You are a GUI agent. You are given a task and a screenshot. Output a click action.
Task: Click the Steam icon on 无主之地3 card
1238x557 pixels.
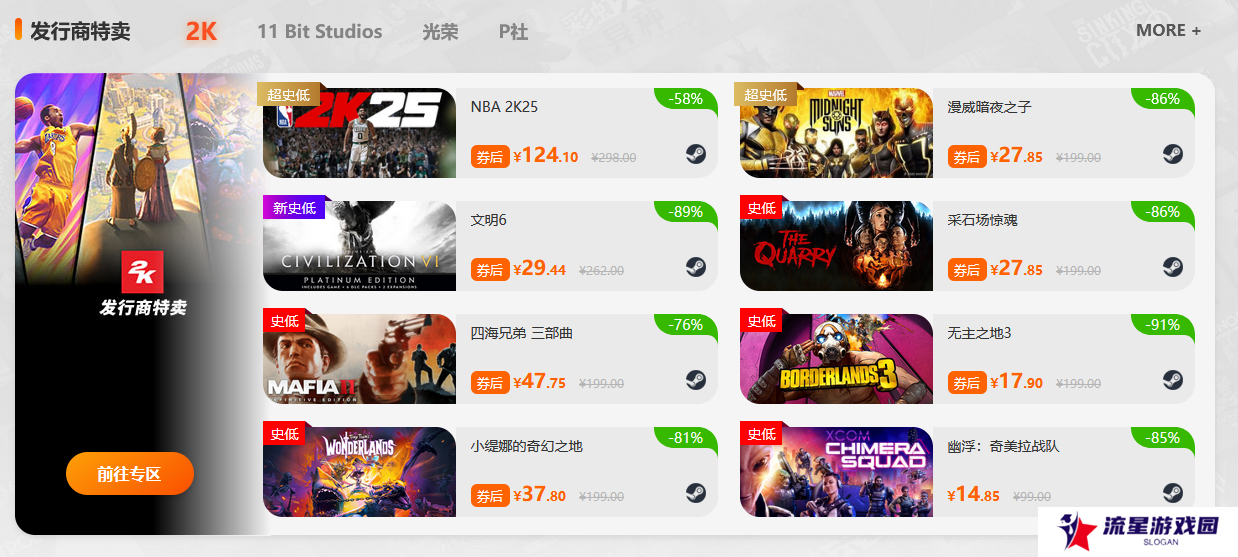point(1173,380)
